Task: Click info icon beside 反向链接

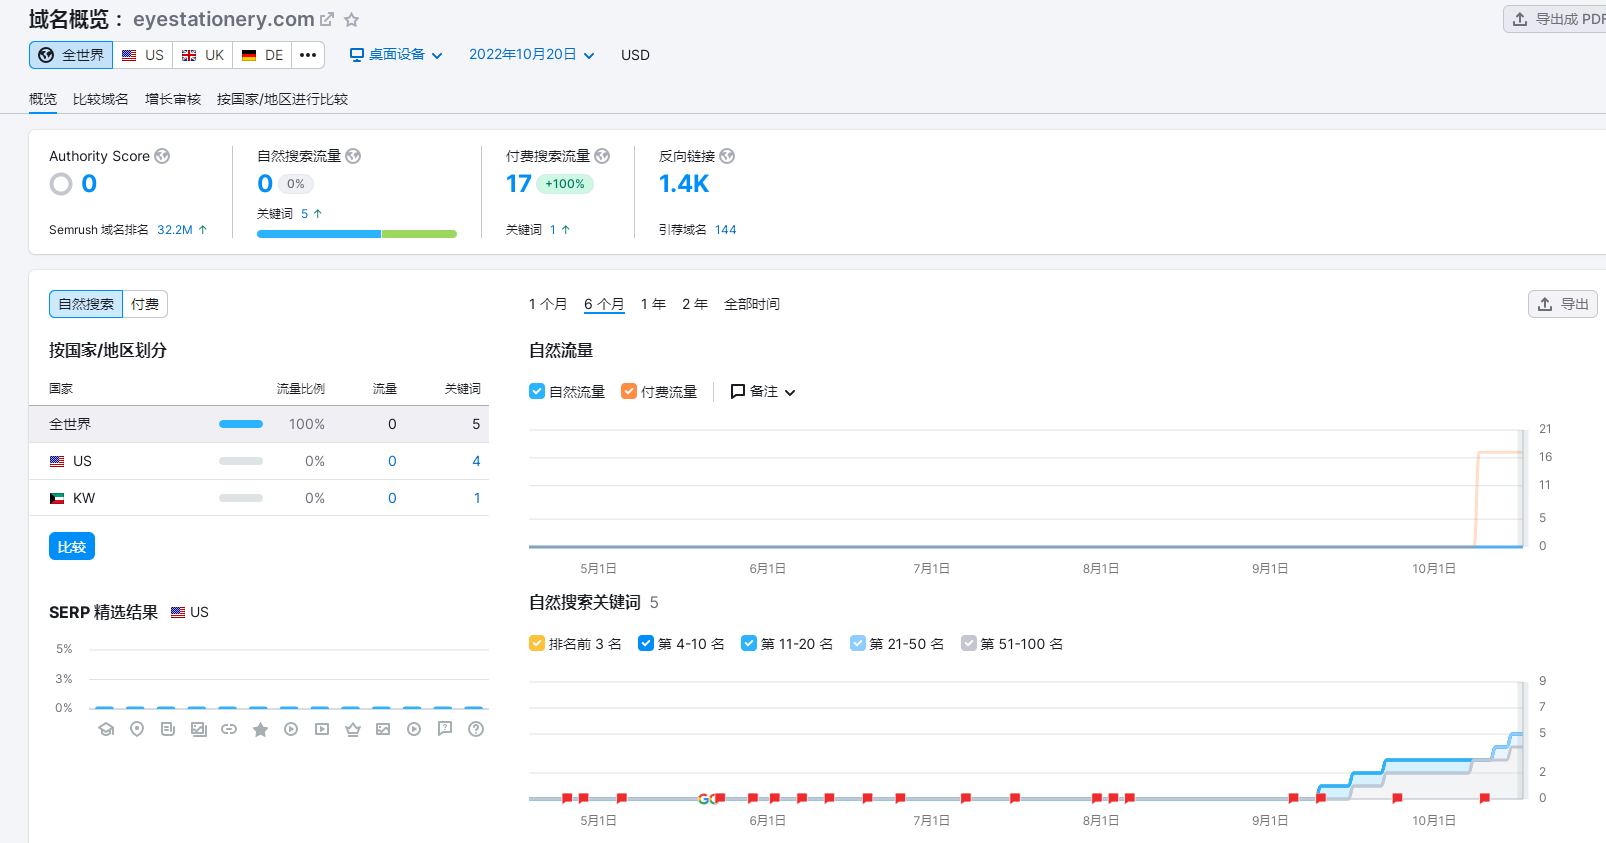Action: [727, 156]
